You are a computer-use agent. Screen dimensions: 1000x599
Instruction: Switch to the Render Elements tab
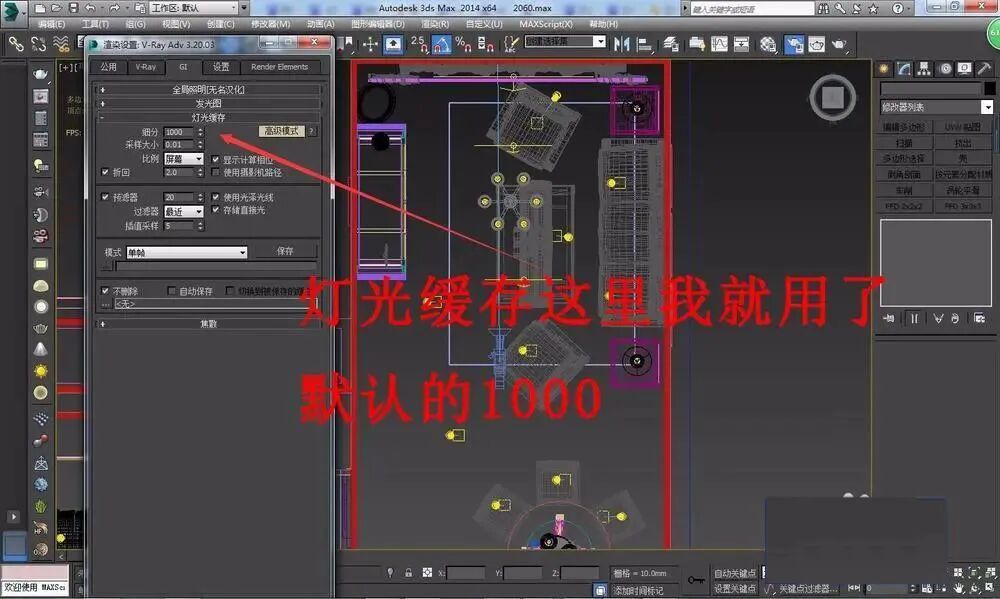click(279, 67)
